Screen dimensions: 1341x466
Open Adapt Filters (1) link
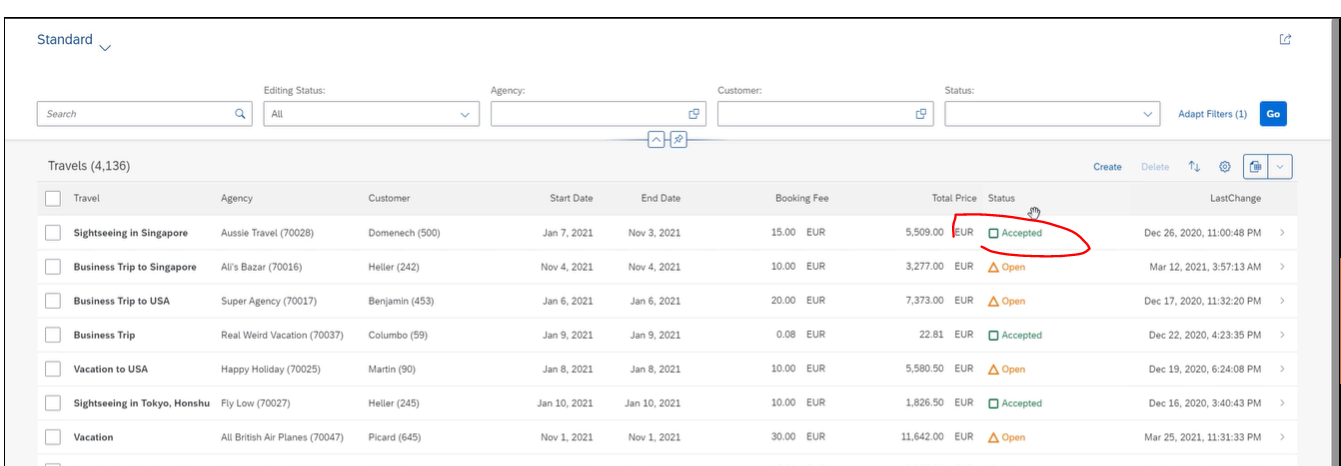tap(1212, 114)
